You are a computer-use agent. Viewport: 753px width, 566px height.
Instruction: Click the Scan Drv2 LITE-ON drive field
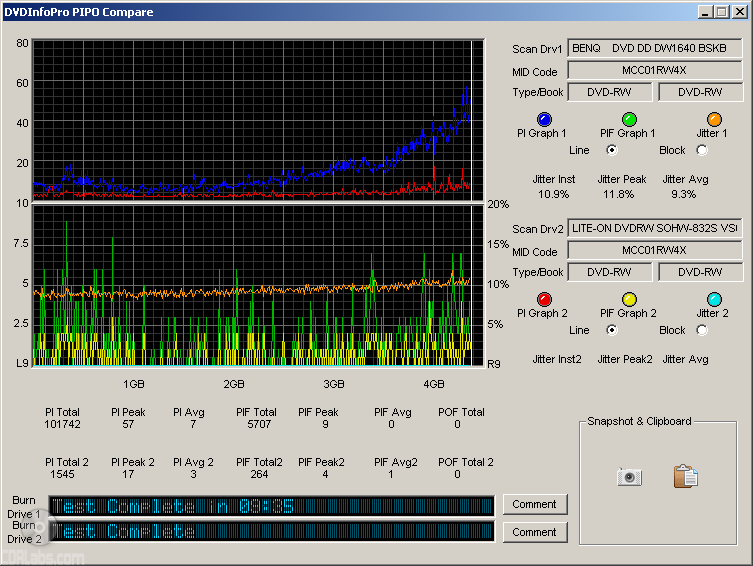(x=655, y=228)
